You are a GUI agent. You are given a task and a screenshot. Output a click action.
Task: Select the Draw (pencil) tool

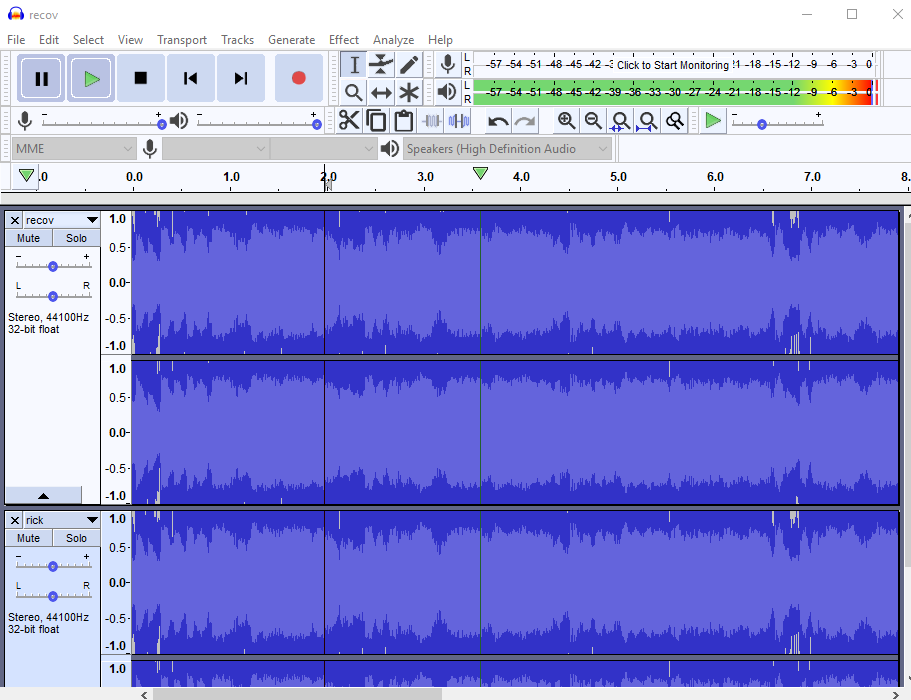(409, 64)
